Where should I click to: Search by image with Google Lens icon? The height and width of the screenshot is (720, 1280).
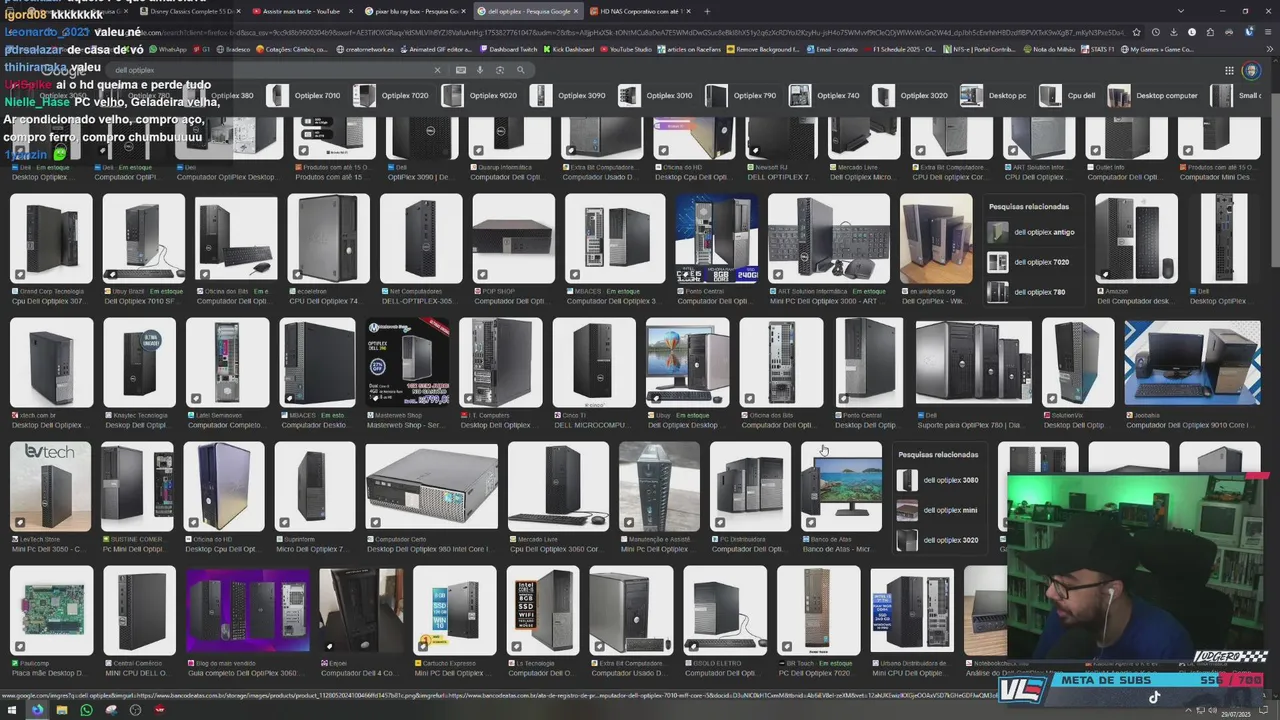500,70
